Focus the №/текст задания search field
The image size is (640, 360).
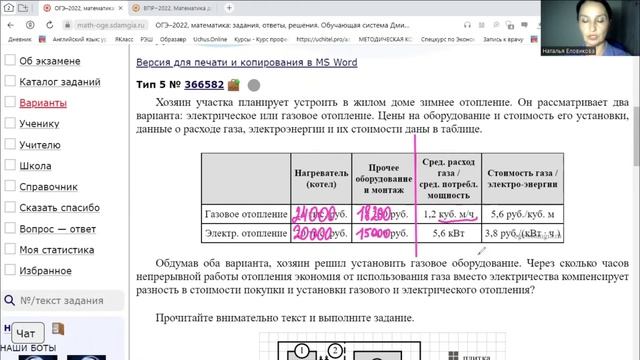pos(63,300)
